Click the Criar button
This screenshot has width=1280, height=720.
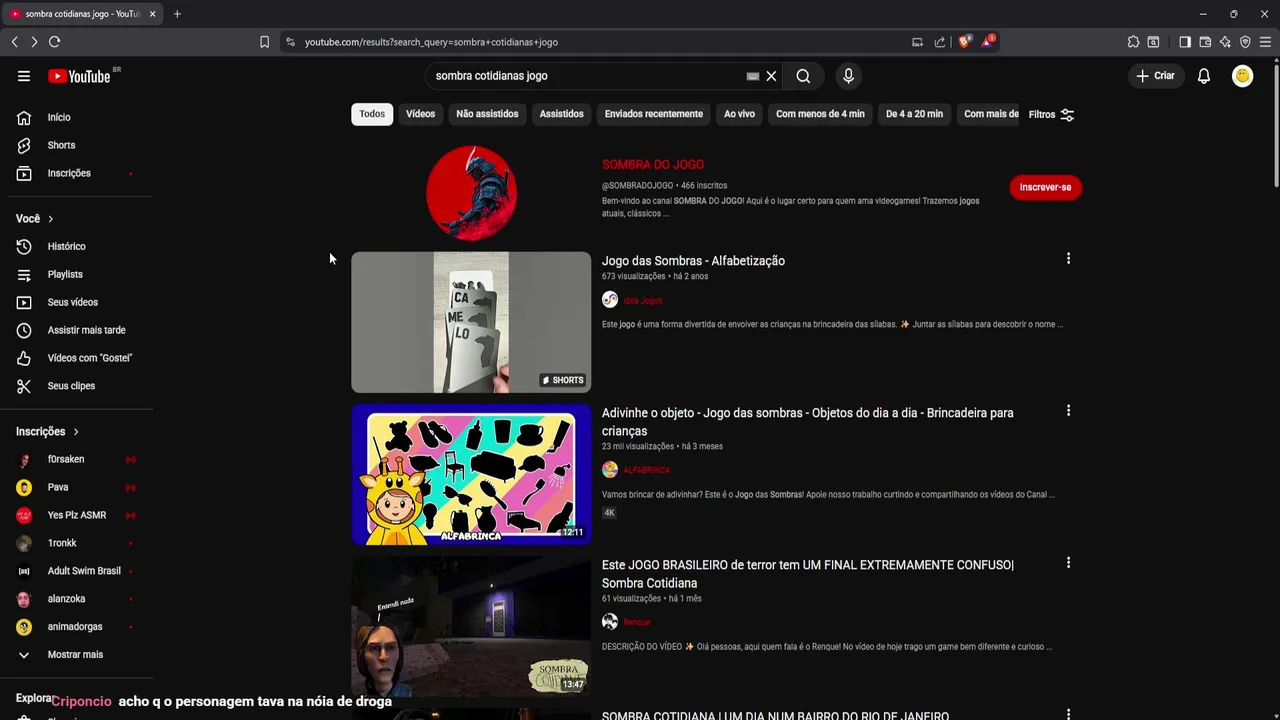pos(1155,76)
